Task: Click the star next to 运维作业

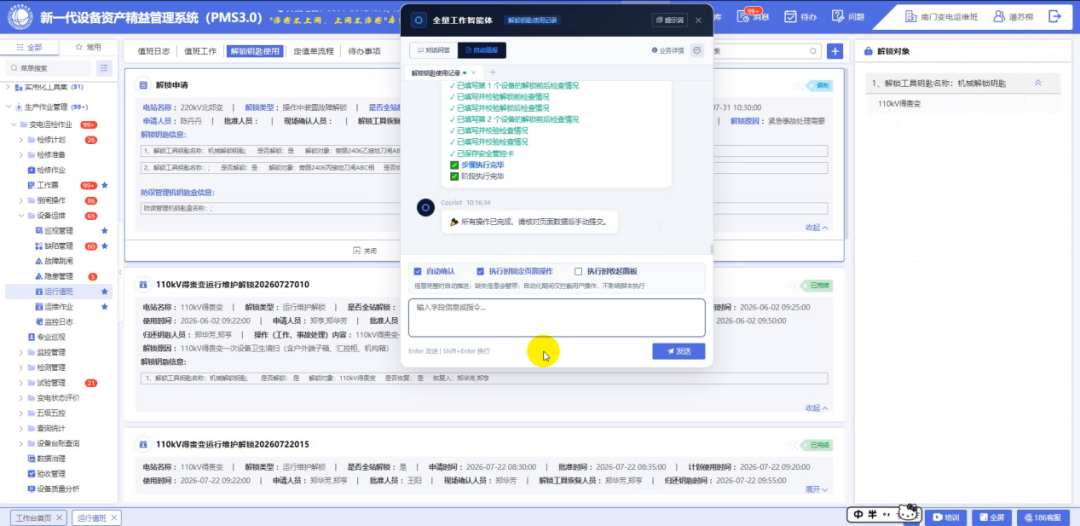Action: 105,306
